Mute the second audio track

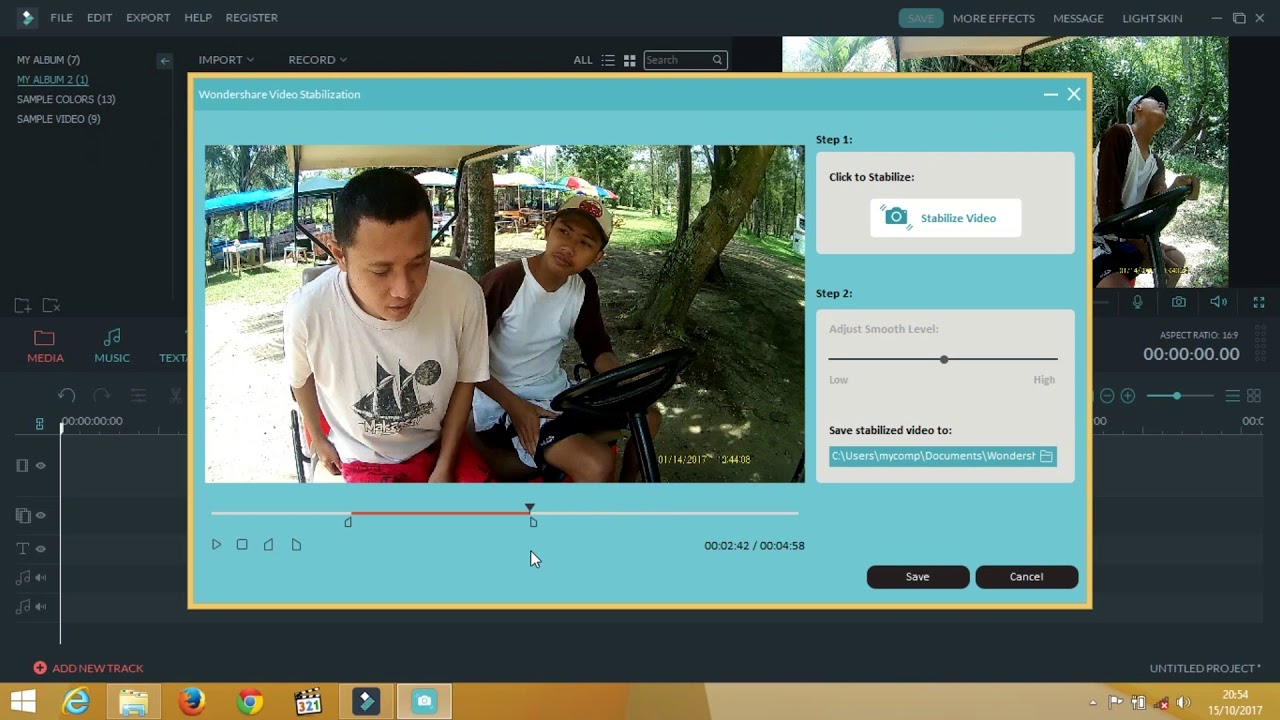tap(41, 607)
